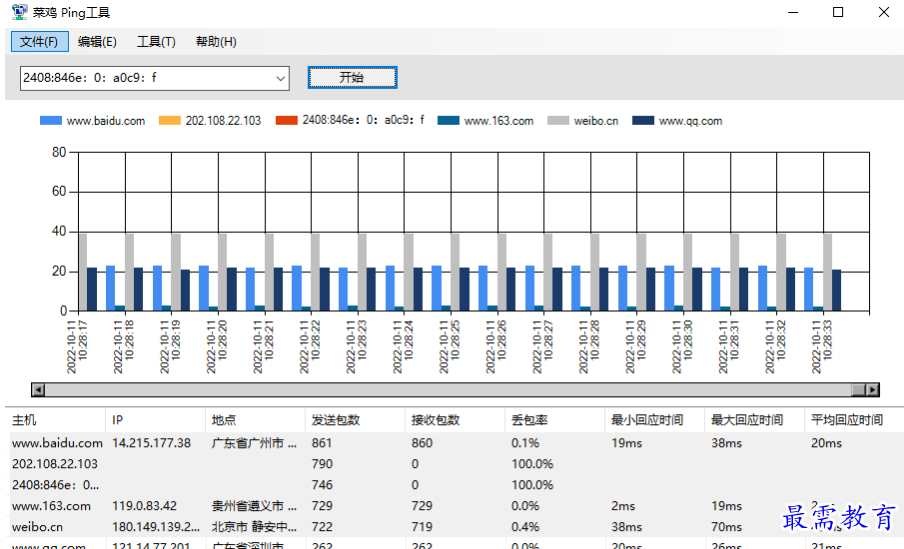Click www.qq.com legend label text
Viewport: 904px width, 549px height.
[x=691, y=121]
